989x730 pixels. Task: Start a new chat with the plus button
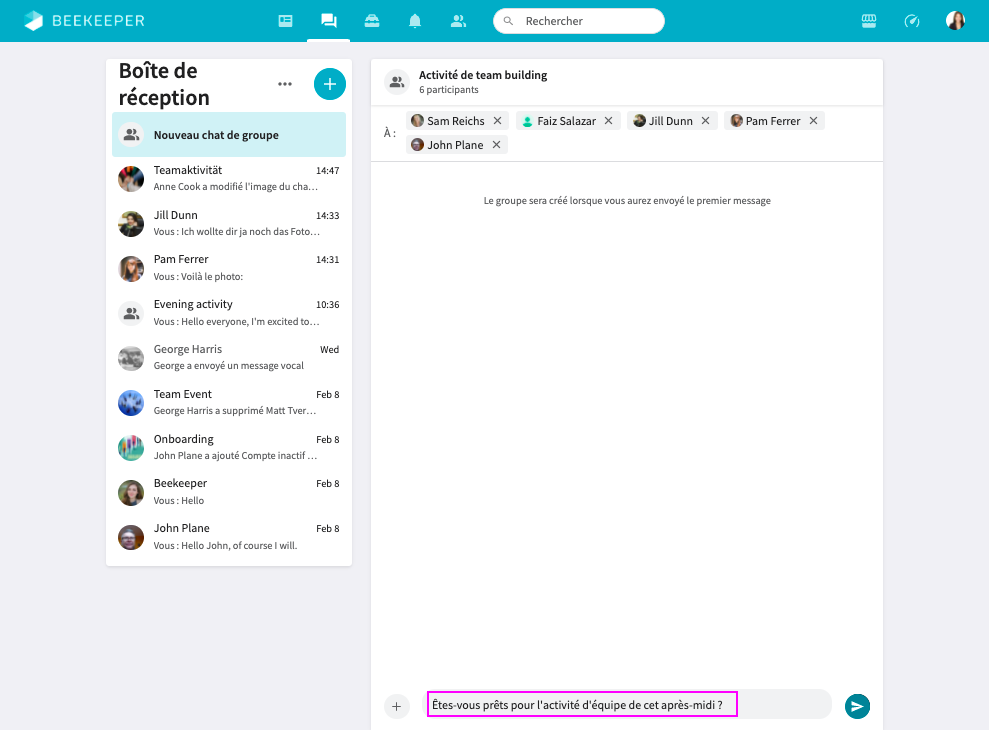coord(330,84)
